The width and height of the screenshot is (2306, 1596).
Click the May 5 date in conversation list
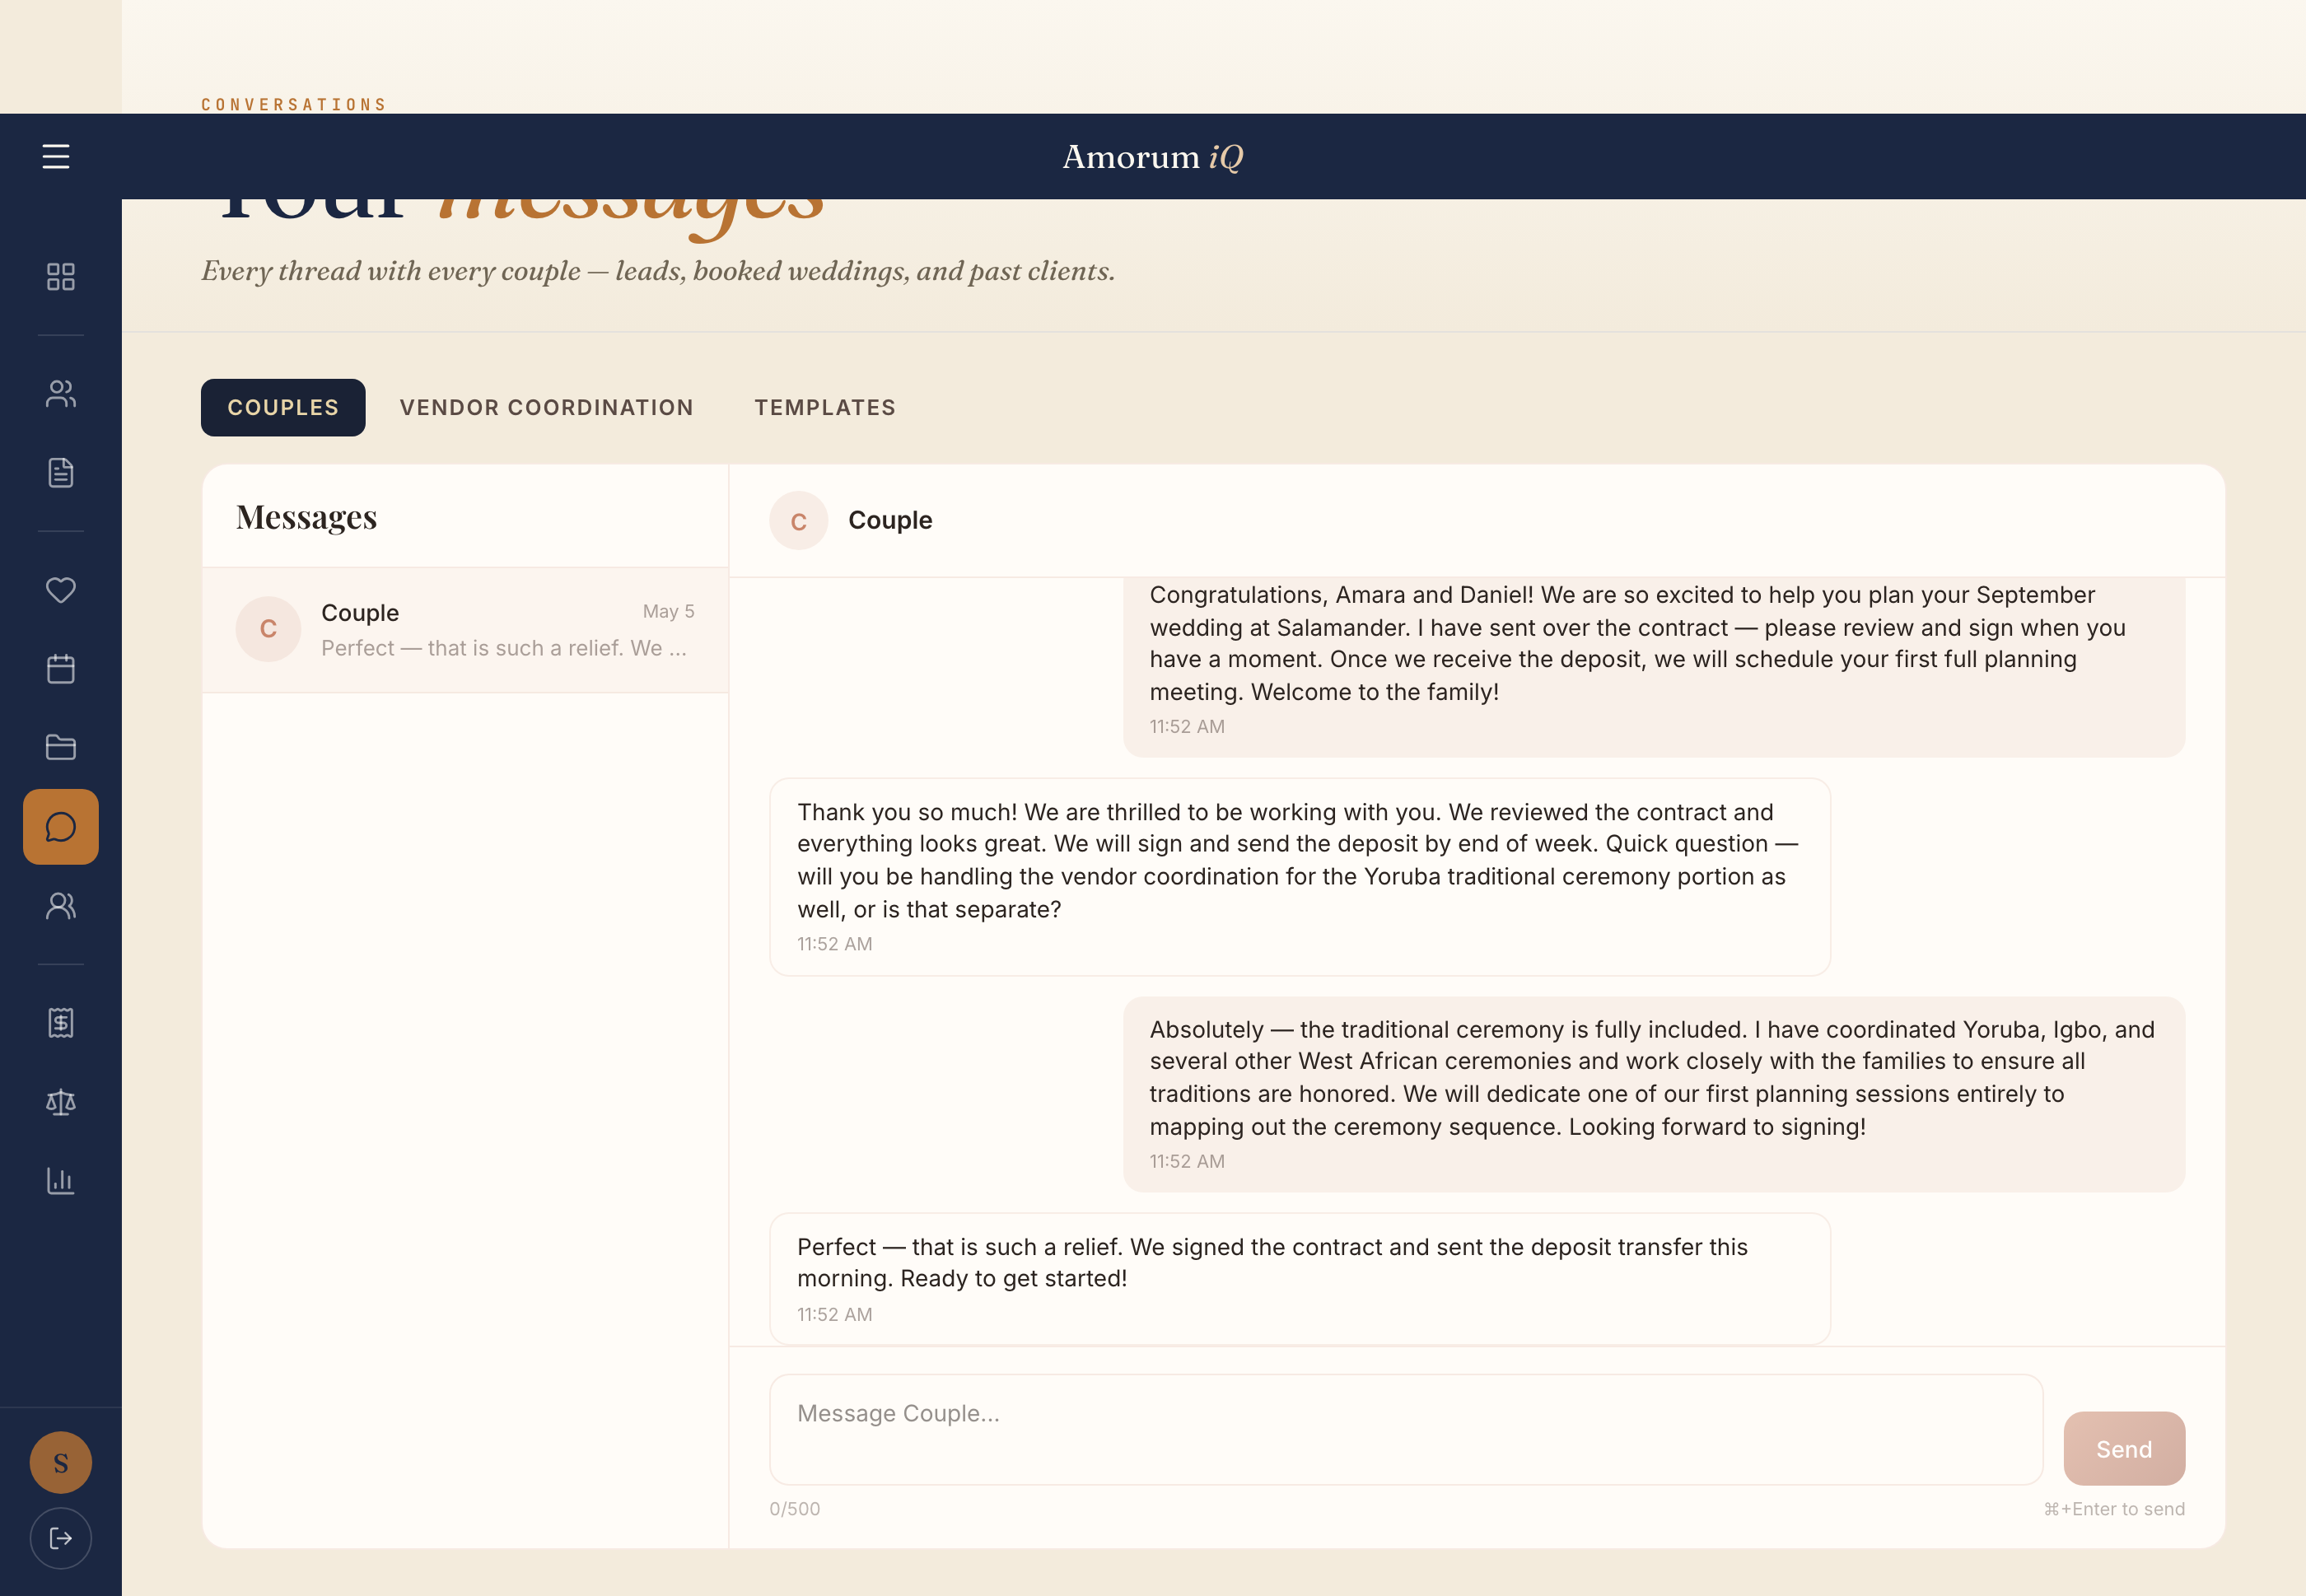point(669,611)
